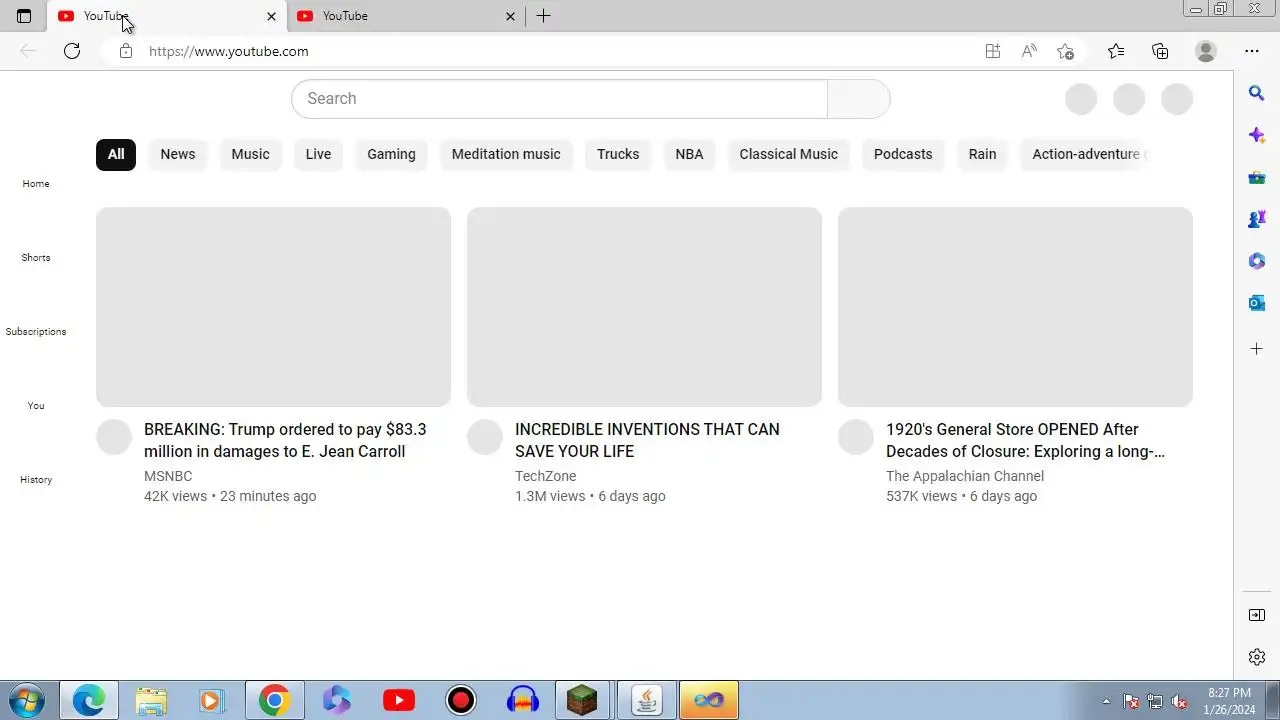Select the News filter chip
The image size is (1280, 720).
coord(178,154)
